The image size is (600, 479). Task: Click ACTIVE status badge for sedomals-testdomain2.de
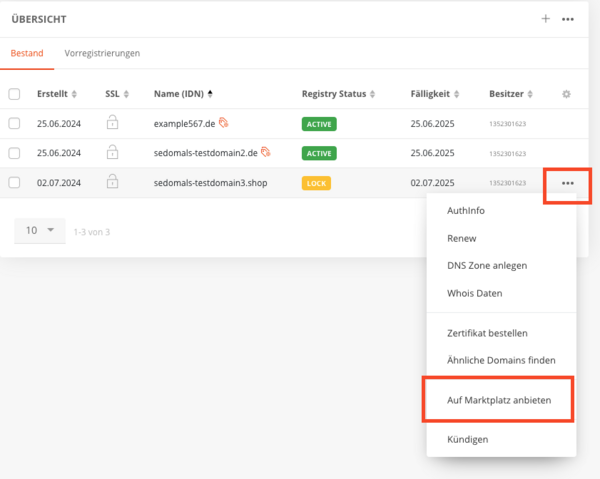319,153
